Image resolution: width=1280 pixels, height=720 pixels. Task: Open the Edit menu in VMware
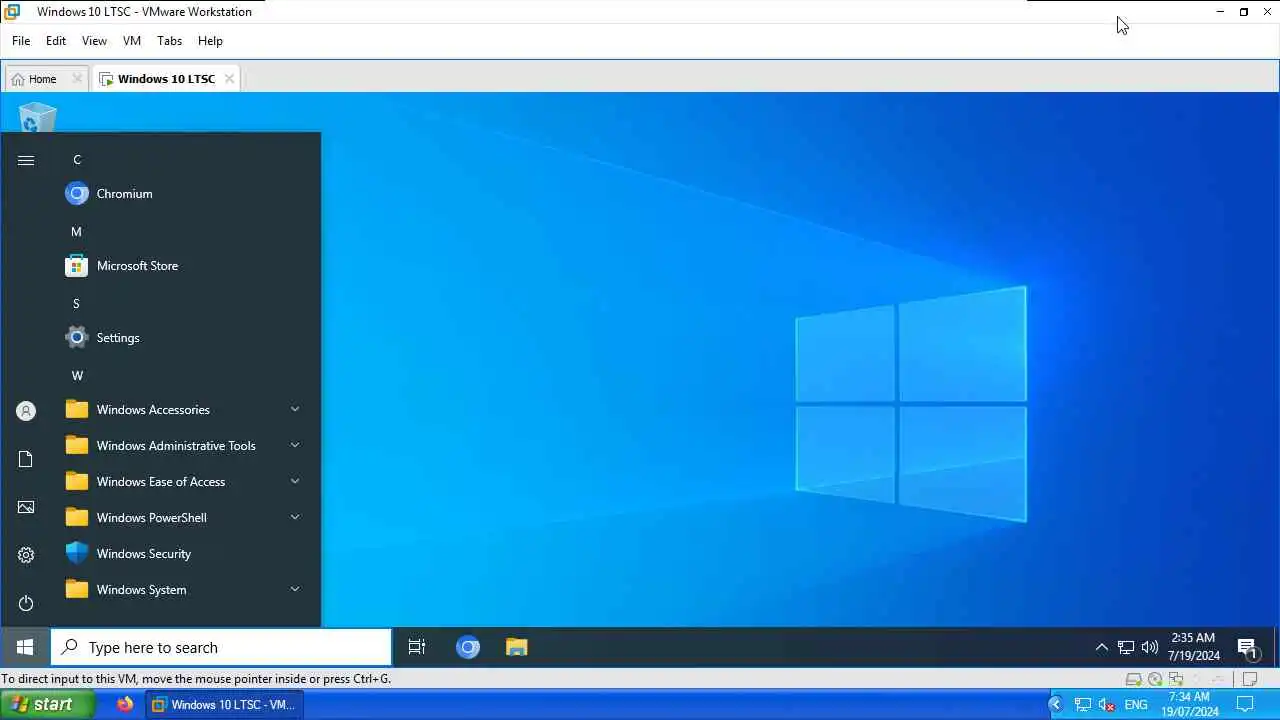tap(56, 41)
